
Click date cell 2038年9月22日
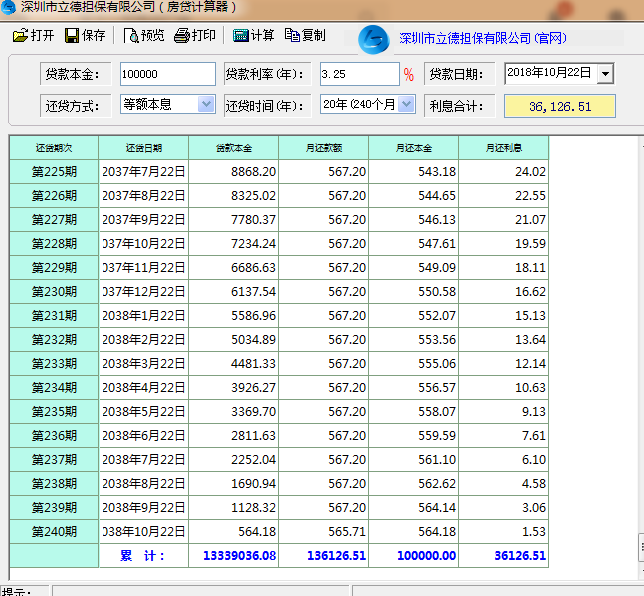(144, 508)
